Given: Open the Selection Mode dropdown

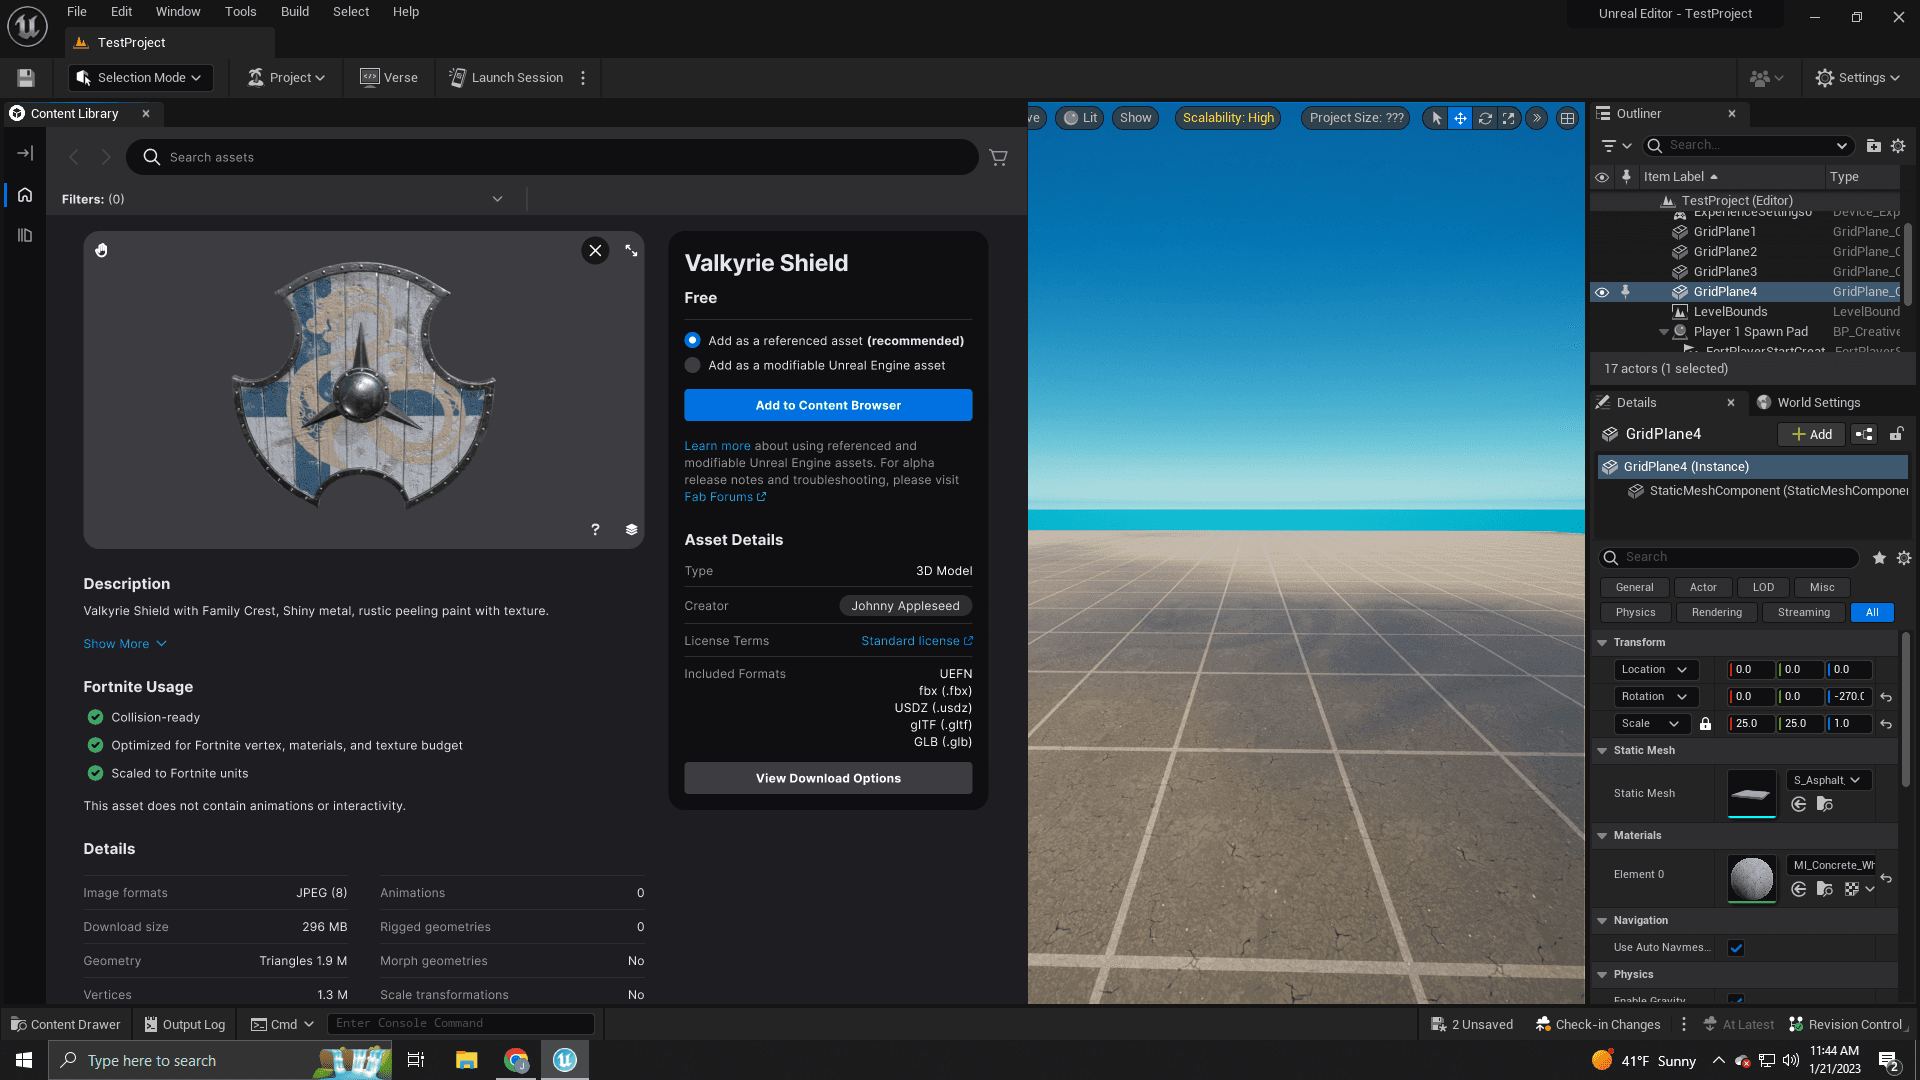Looking at the screenshot, I should coord(141,78).
